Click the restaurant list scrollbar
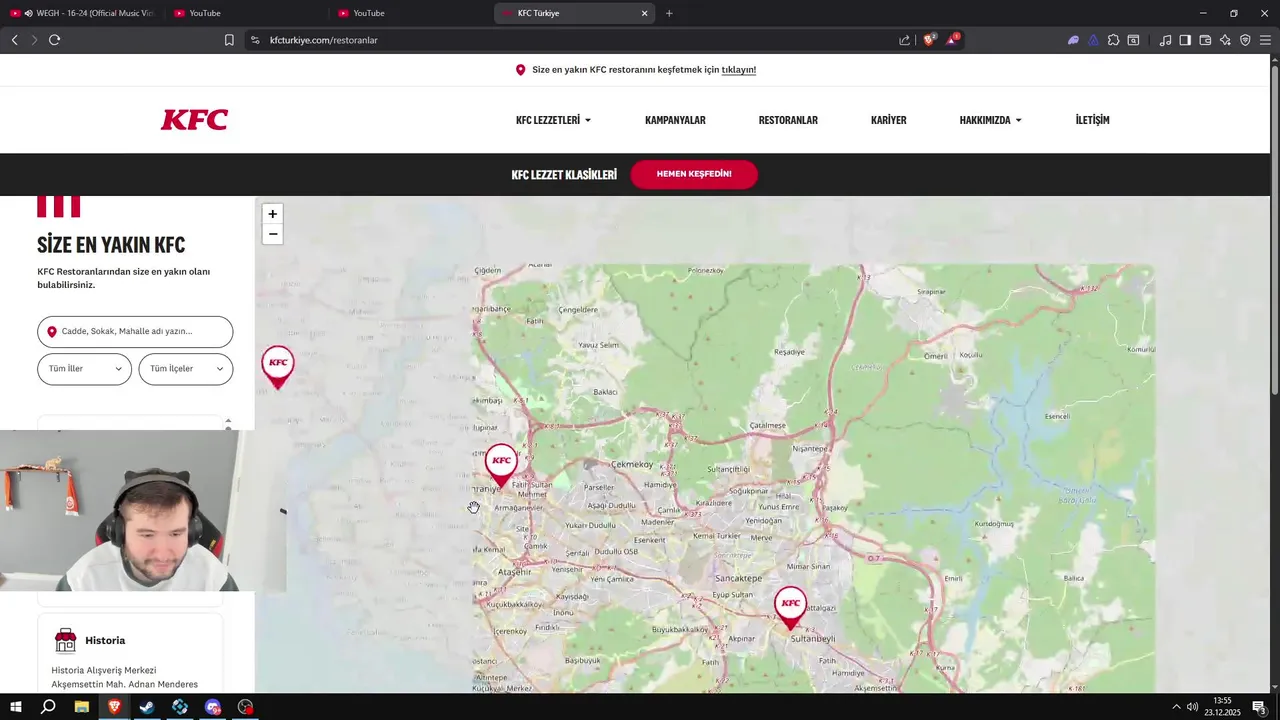 (228, 424)
